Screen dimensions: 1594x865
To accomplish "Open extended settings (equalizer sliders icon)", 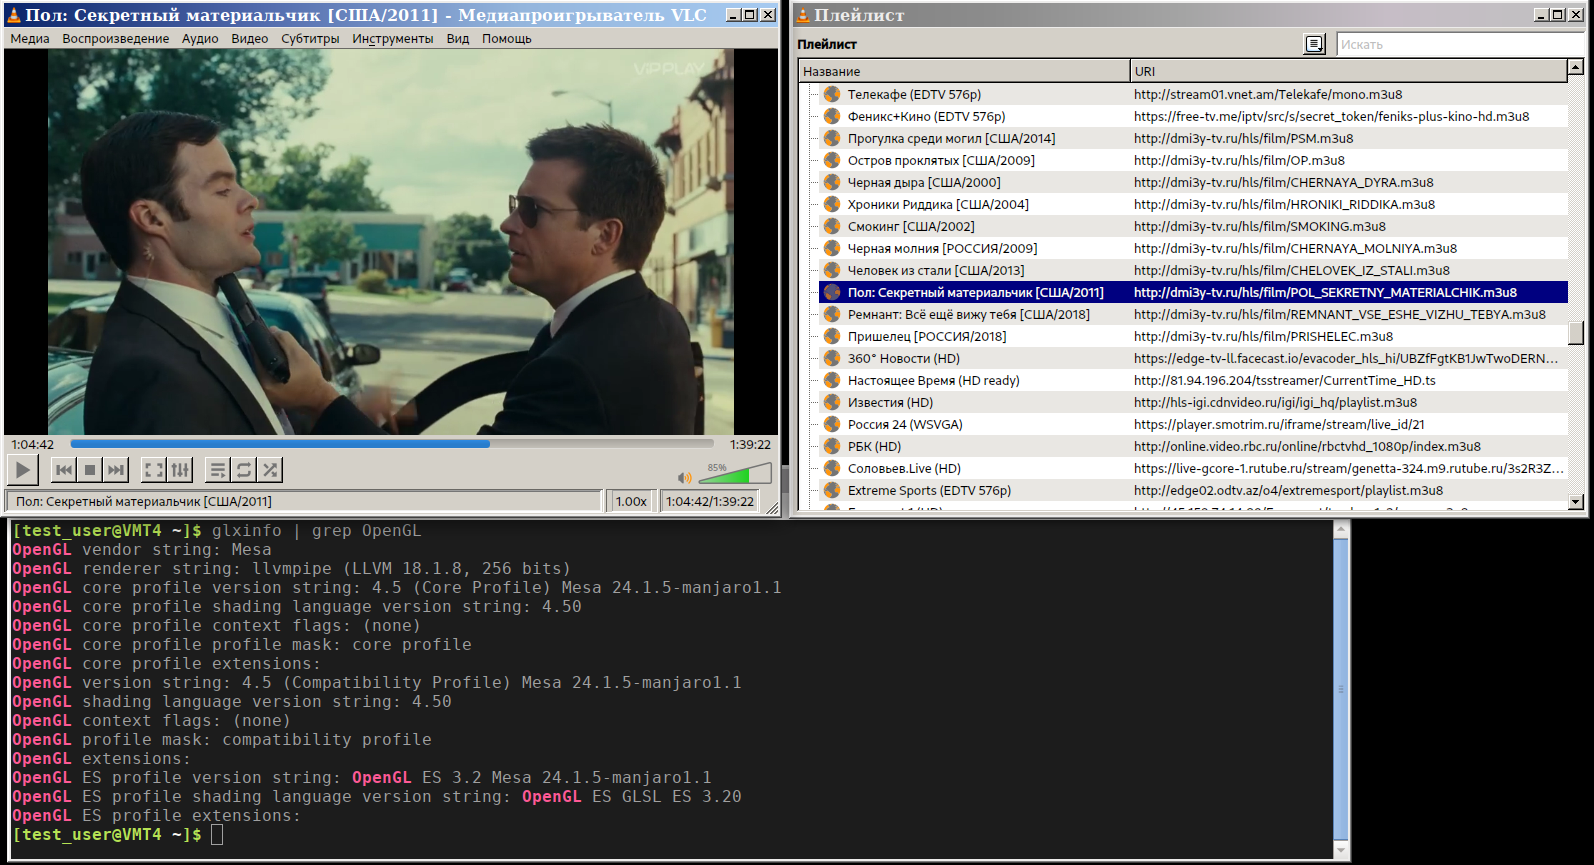I will pyautogui.click(x=180, y=469).
